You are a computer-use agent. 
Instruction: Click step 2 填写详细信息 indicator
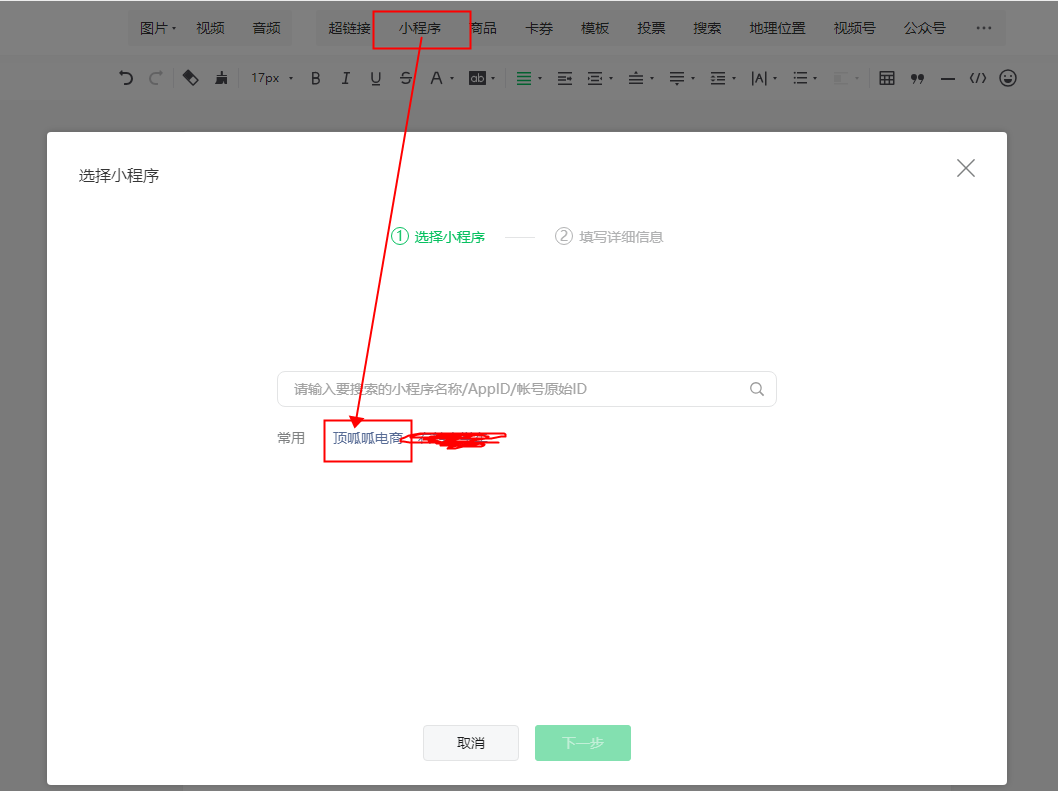tap(609, 237)
